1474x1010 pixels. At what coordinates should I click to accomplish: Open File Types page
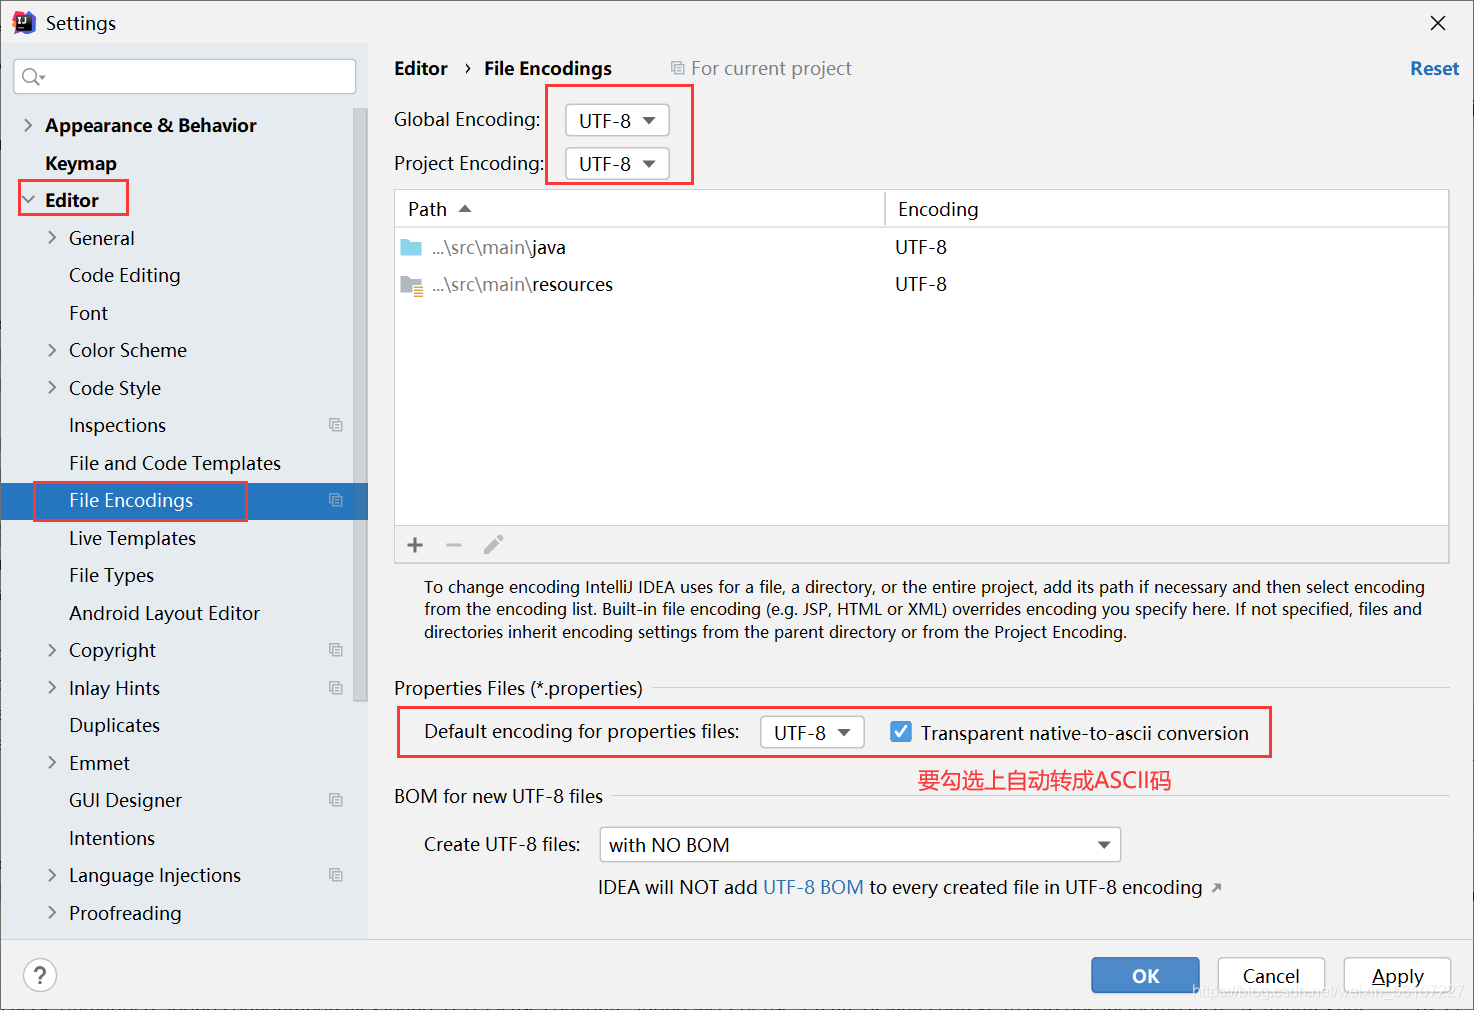click(111, 575)
